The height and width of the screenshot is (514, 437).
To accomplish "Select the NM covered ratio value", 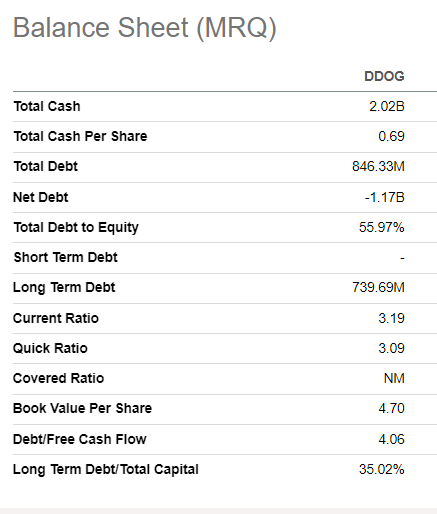I will point(394,378).
